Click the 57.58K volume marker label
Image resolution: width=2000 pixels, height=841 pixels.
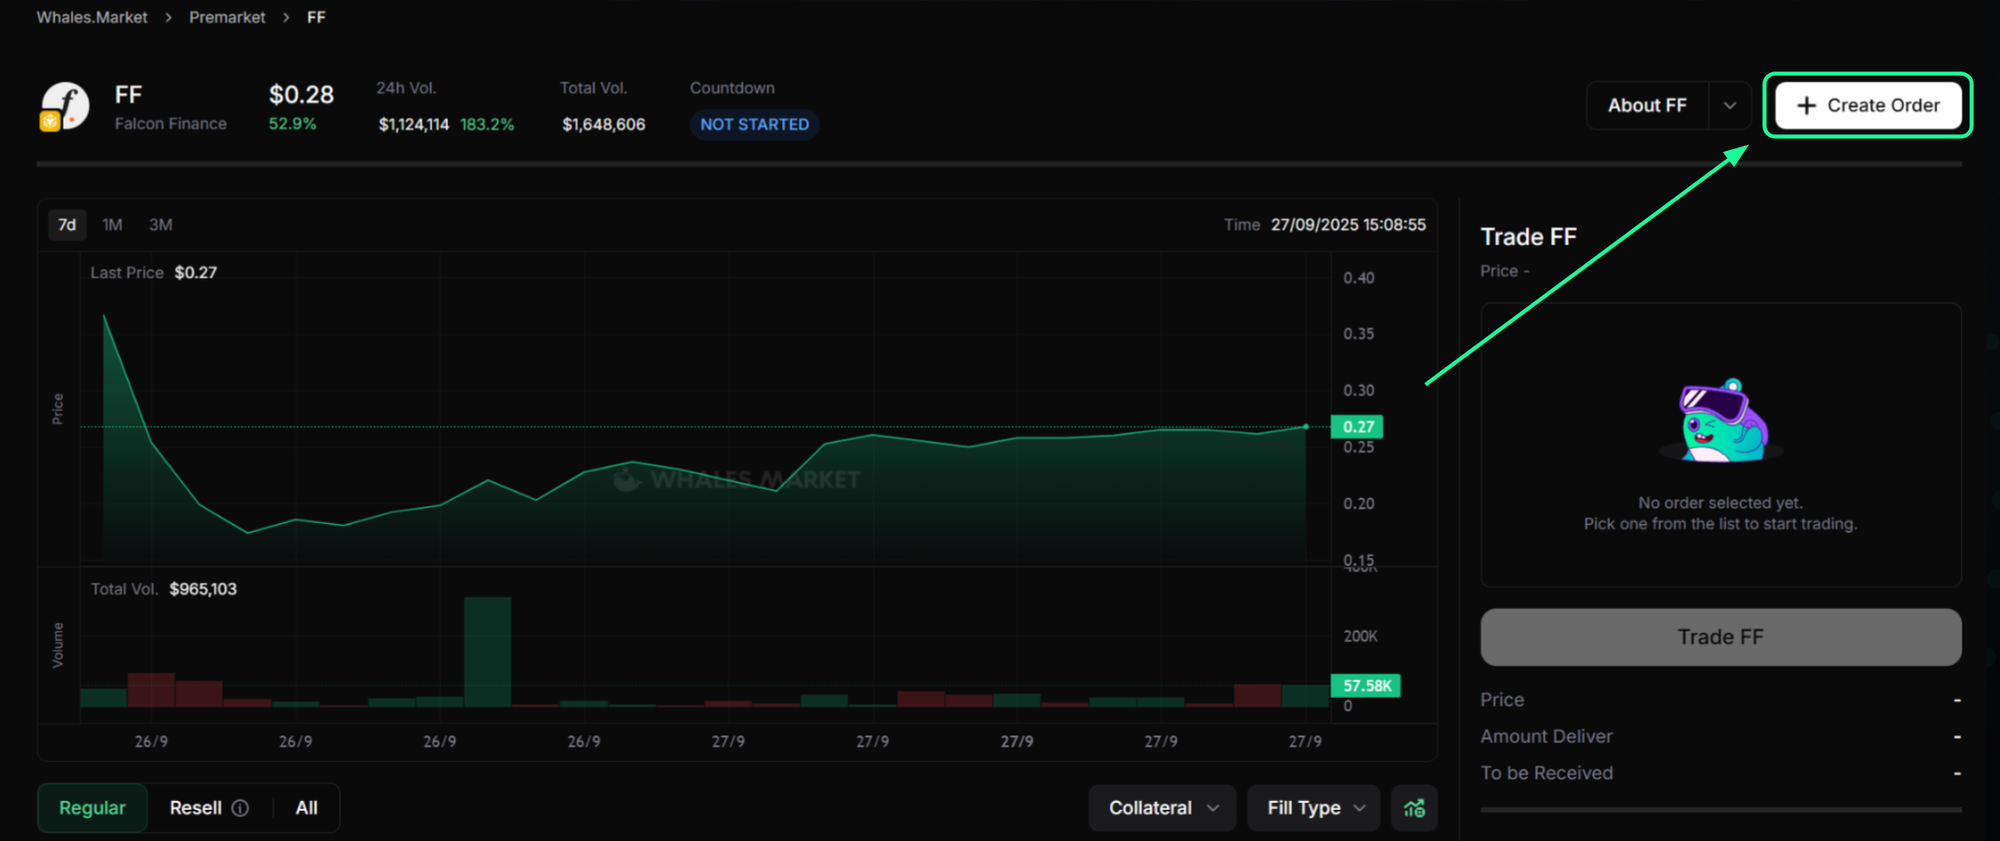point(1366,686)
